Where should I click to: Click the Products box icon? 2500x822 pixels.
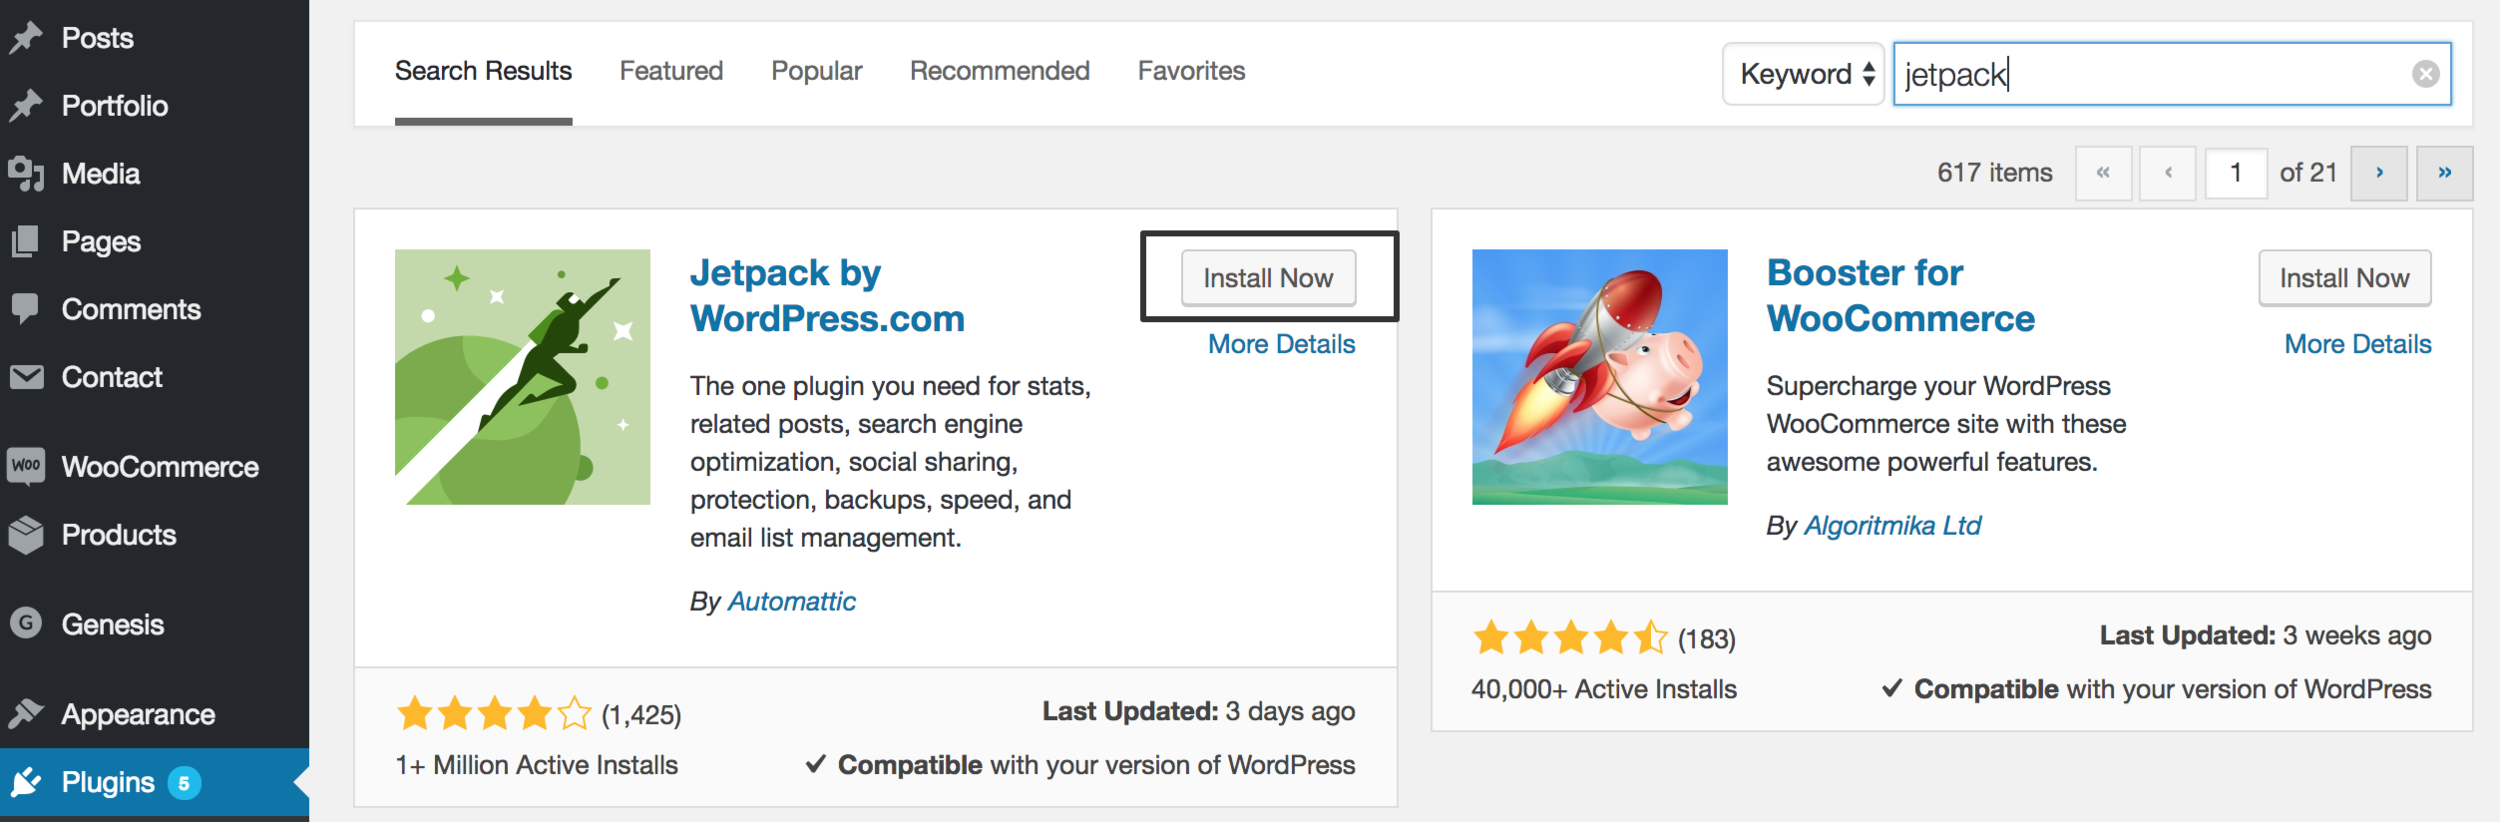(26, 535)
